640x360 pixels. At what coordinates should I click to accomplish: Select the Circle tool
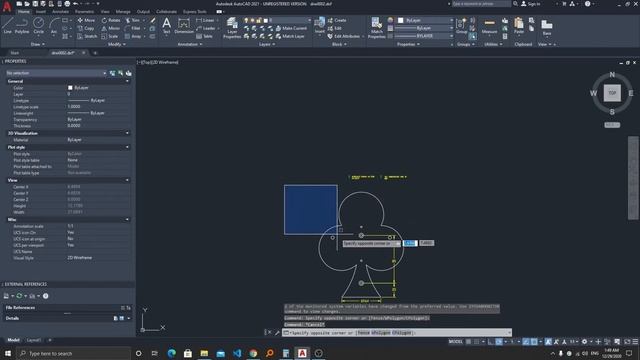tap(38, 25)
